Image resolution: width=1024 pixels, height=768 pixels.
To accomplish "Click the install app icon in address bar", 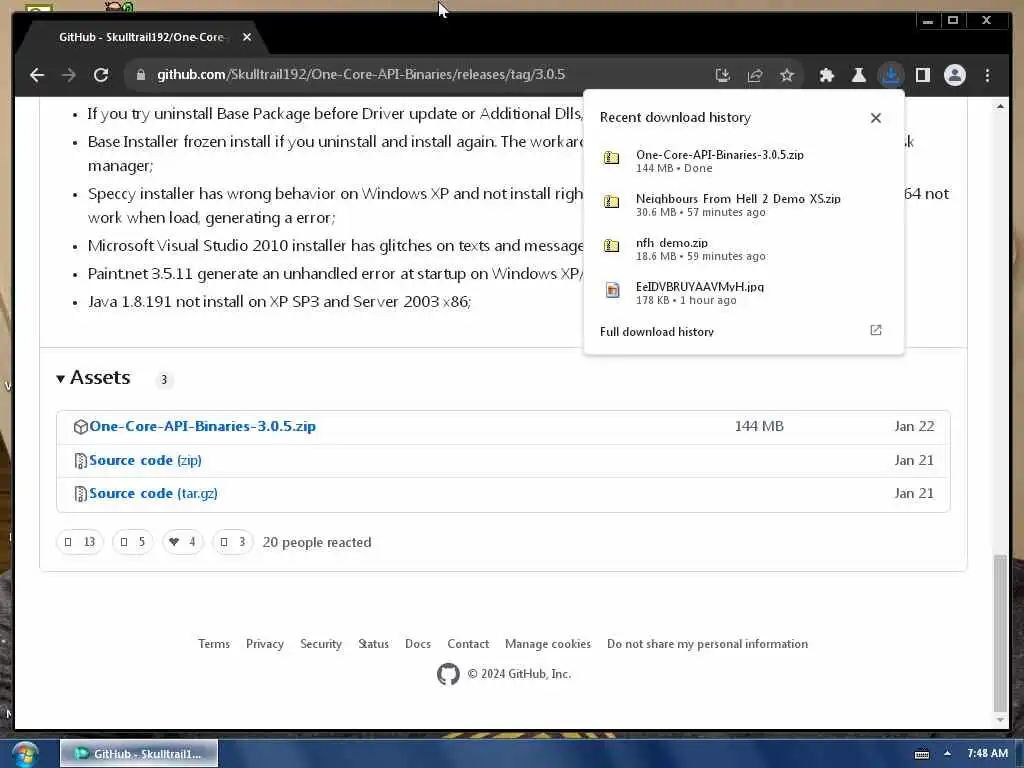I will tap(722, 75).
